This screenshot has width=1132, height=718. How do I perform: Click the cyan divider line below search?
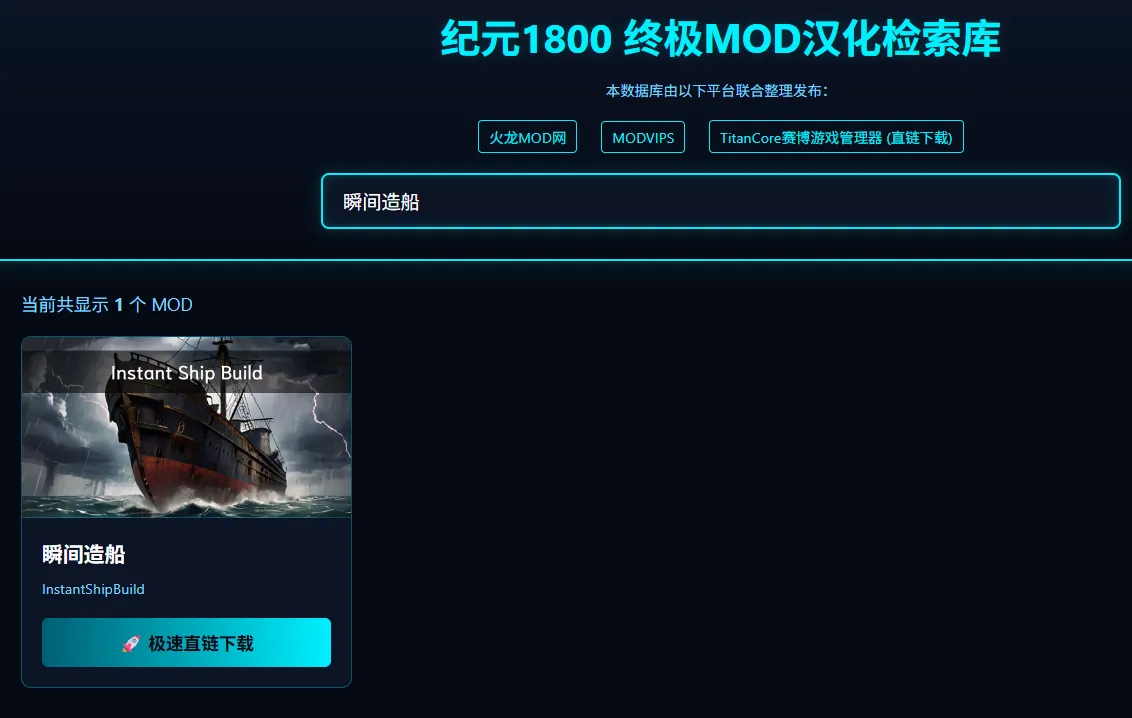click(x=566, y=259)
